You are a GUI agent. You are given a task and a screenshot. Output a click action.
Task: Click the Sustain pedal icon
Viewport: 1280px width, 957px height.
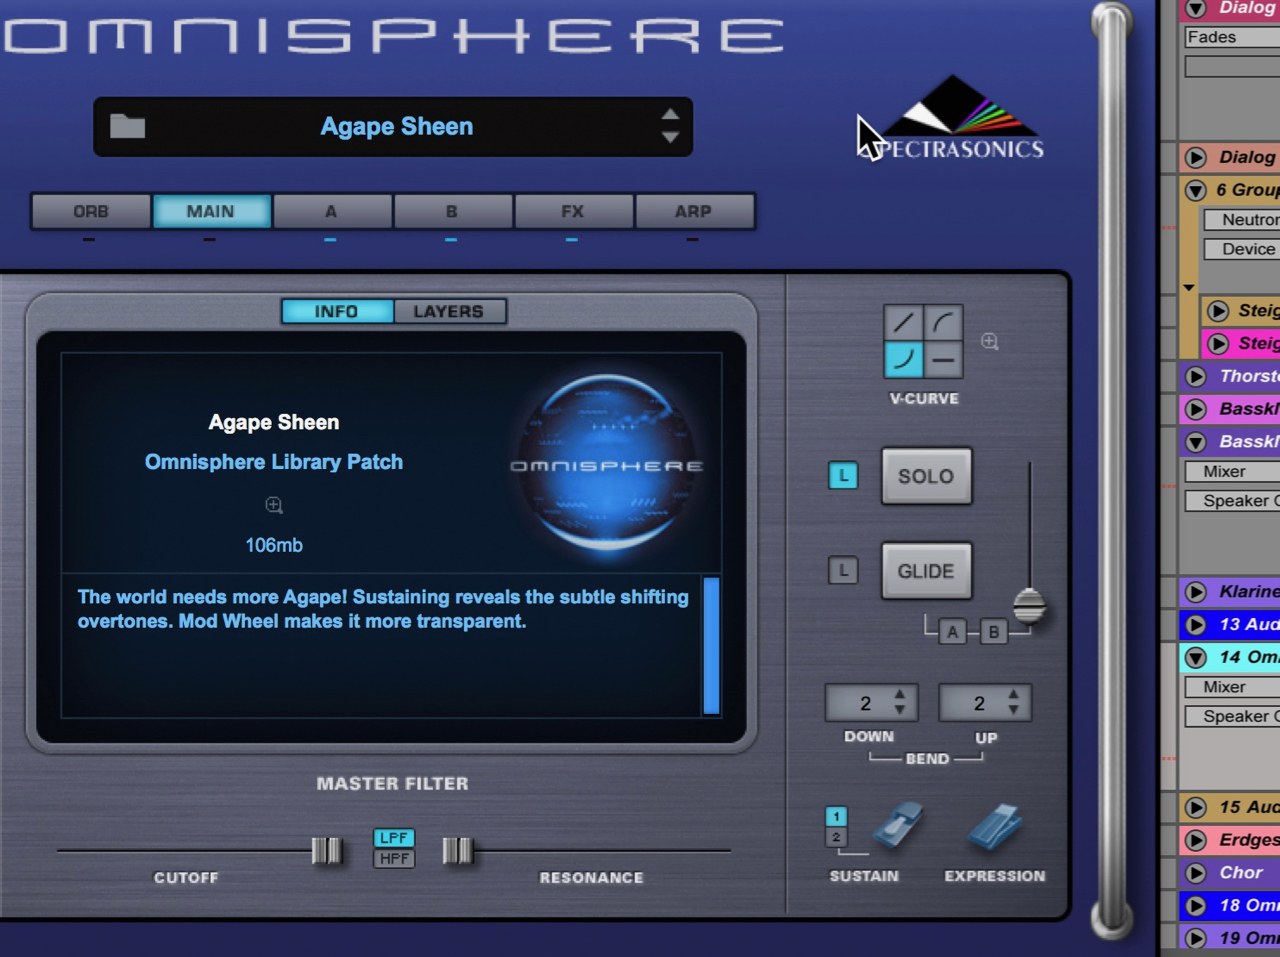tap(898, 827)
